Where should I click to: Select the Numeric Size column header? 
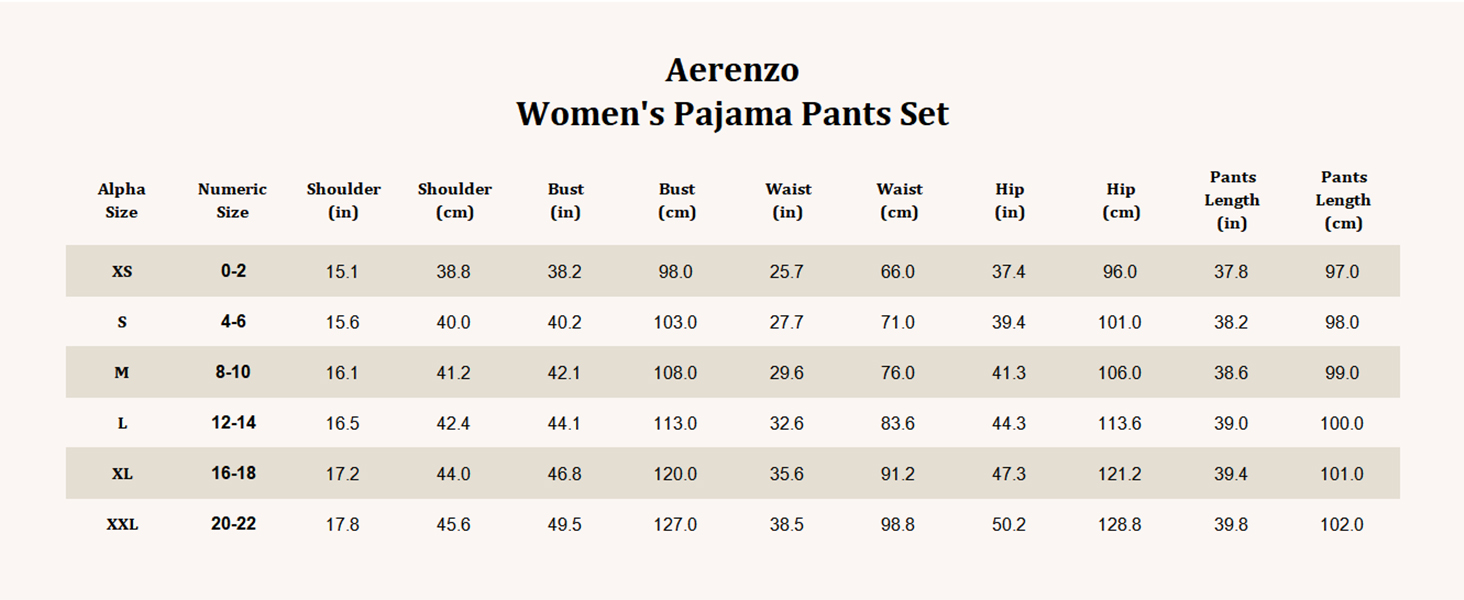[233, 200]
